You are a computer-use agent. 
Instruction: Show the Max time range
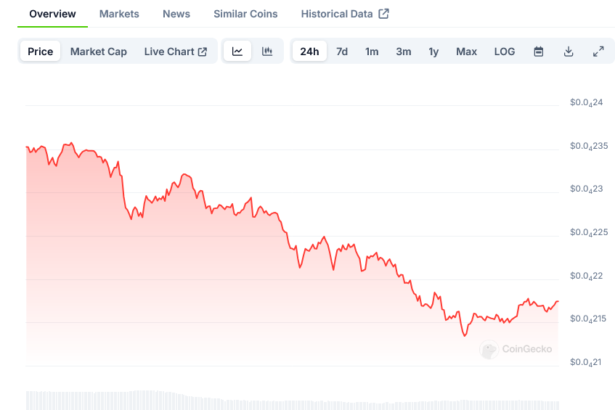[x=466, y=52]
